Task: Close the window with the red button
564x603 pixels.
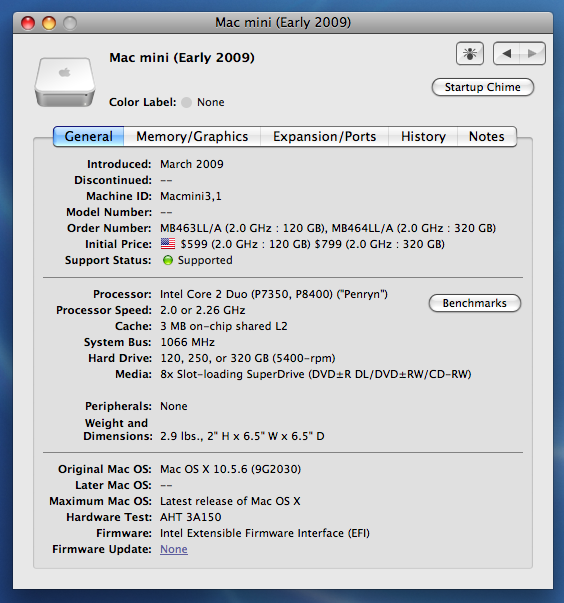Action: pos(28,23)
